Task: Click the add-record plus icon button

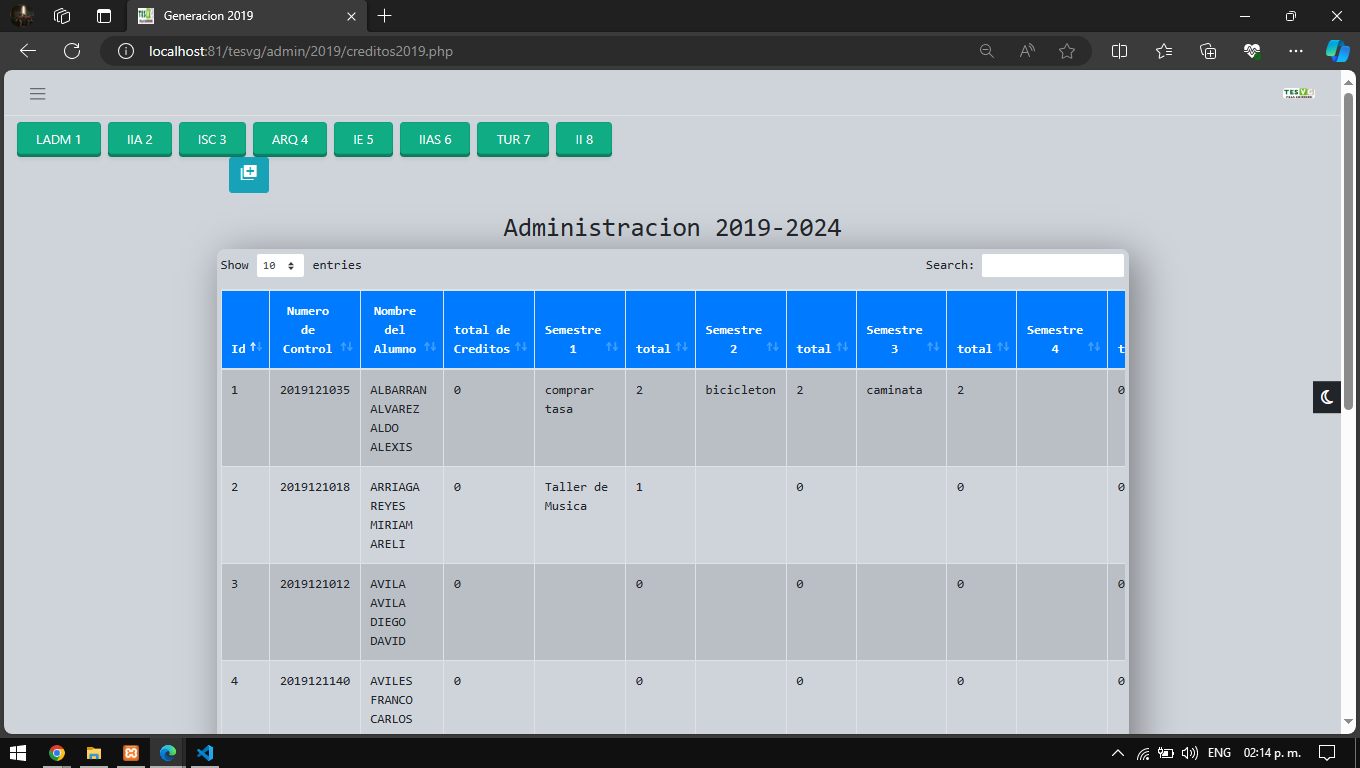Action: [249, 173]
